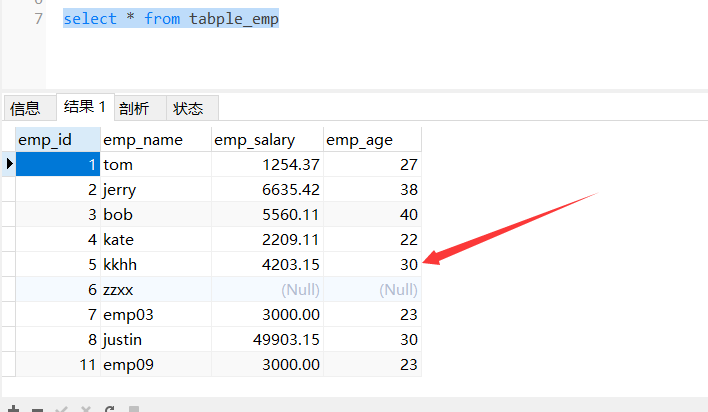Select the Null salary cell for zzxx
This screenshot has height=412, width=708.
(266, 289)
